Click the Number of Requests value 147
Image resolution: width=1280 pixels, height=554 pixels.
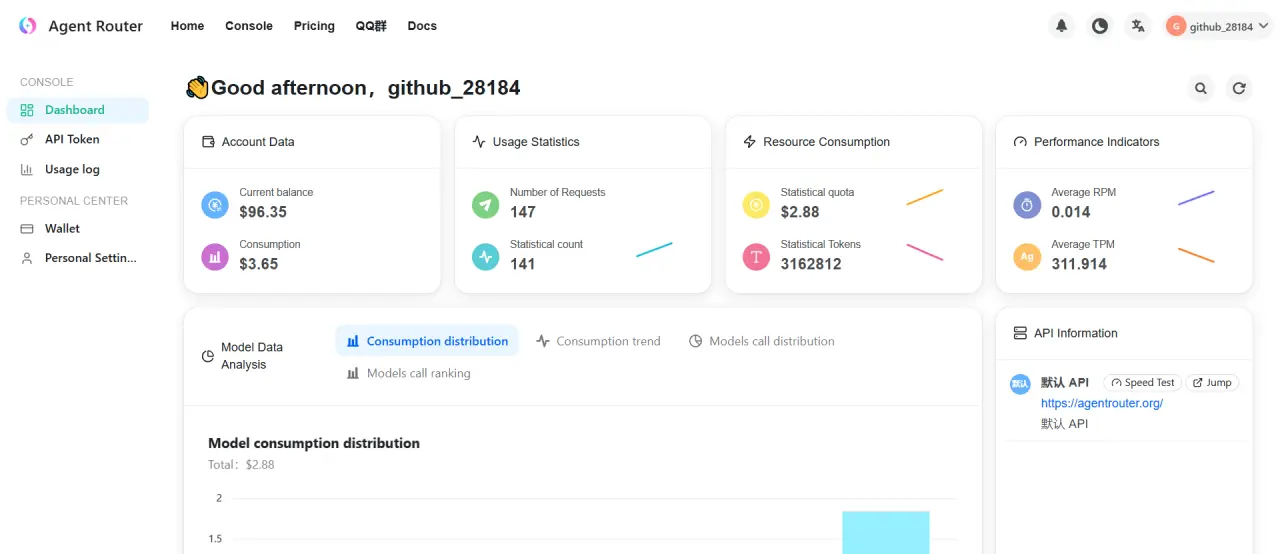click(x=523, y=212)
